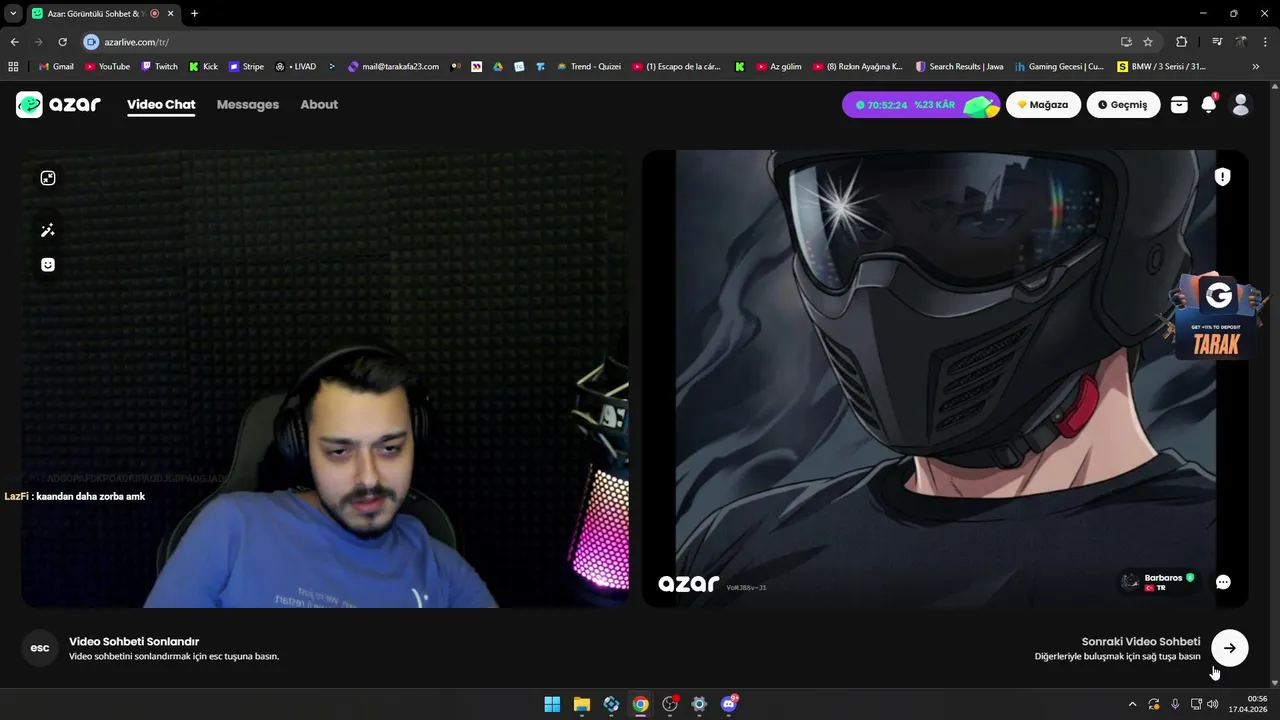Reload the page

click(62, 42)
